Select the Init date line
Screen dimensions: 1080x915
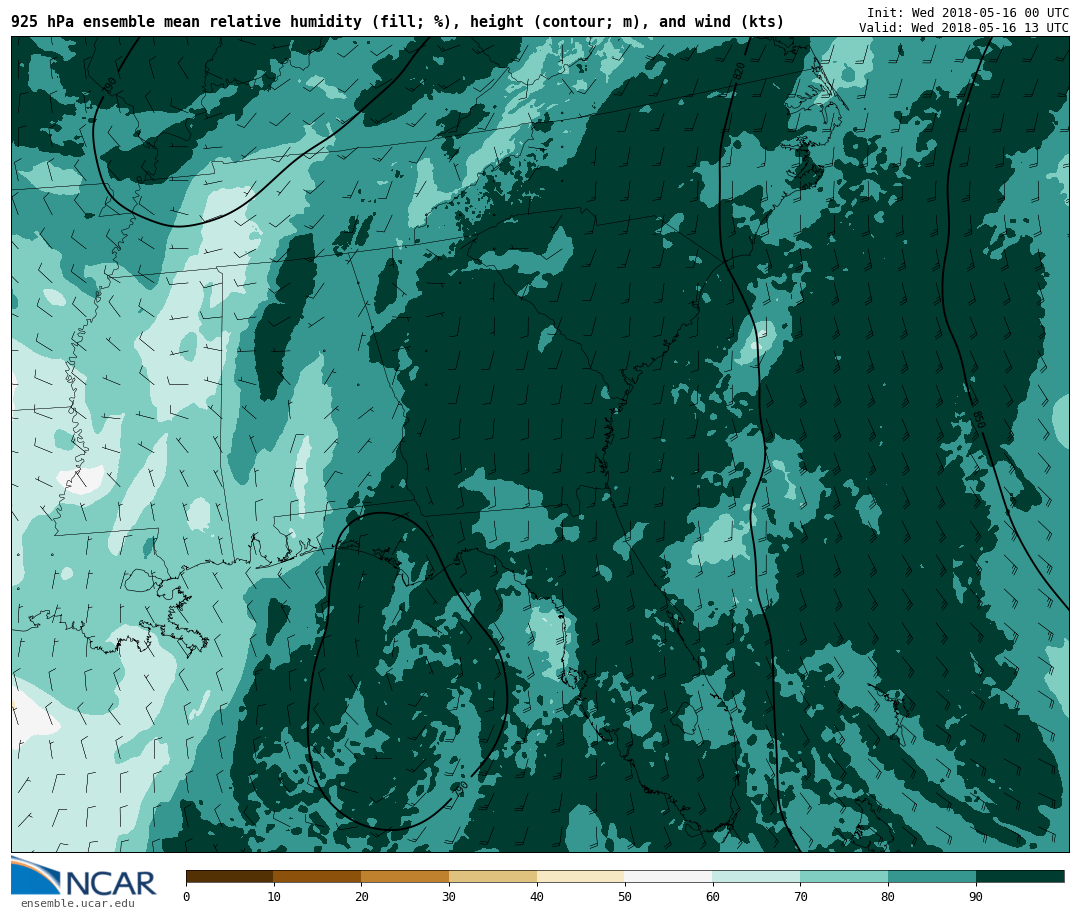click(x=968, y=12)
